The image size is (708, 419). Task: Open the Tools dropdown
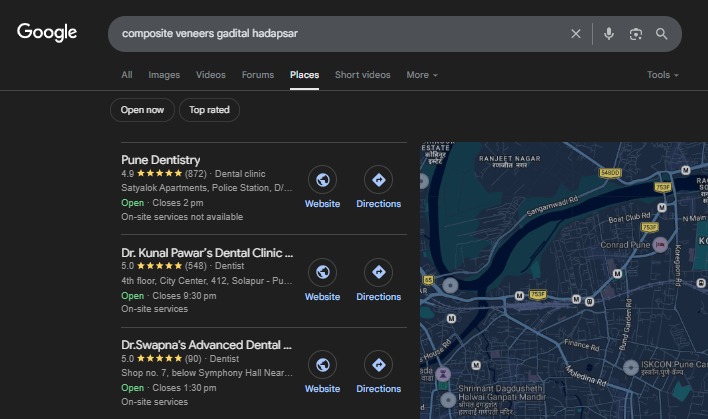point(662,75)
